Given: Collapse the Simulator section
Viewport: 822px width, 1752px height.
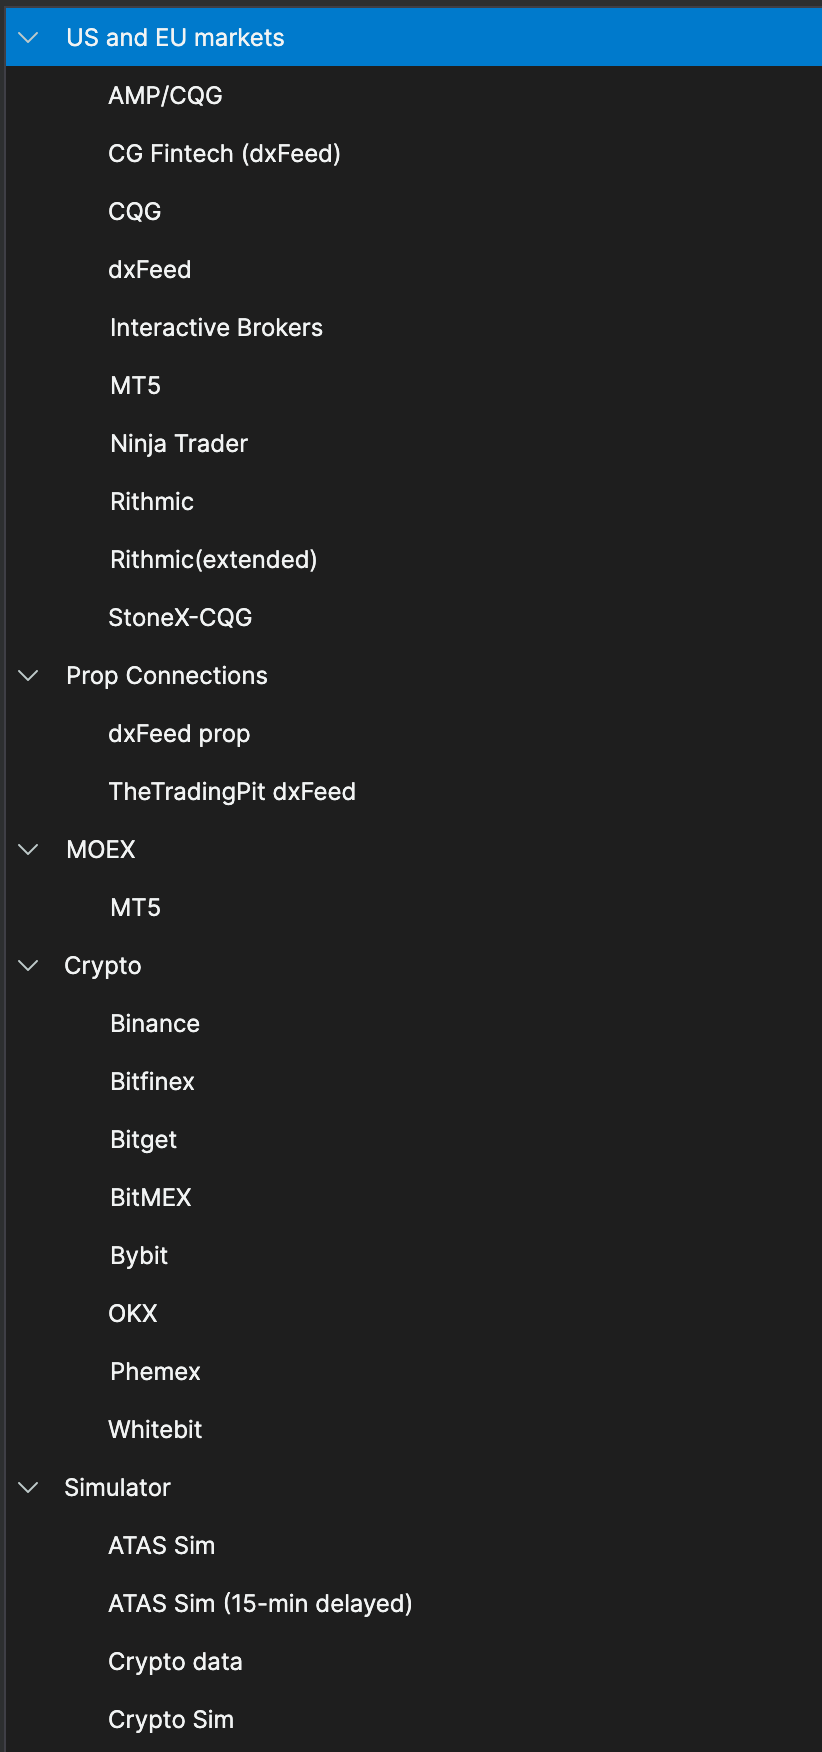Looking at the screenshot, I should [x=27, y=1487].
